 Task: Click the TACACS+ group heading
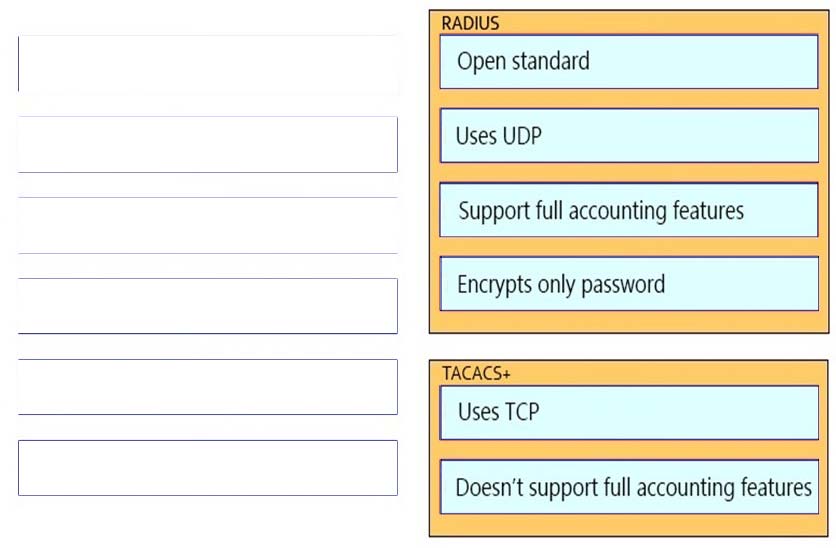pyautogui.click(x=476, y=373)
